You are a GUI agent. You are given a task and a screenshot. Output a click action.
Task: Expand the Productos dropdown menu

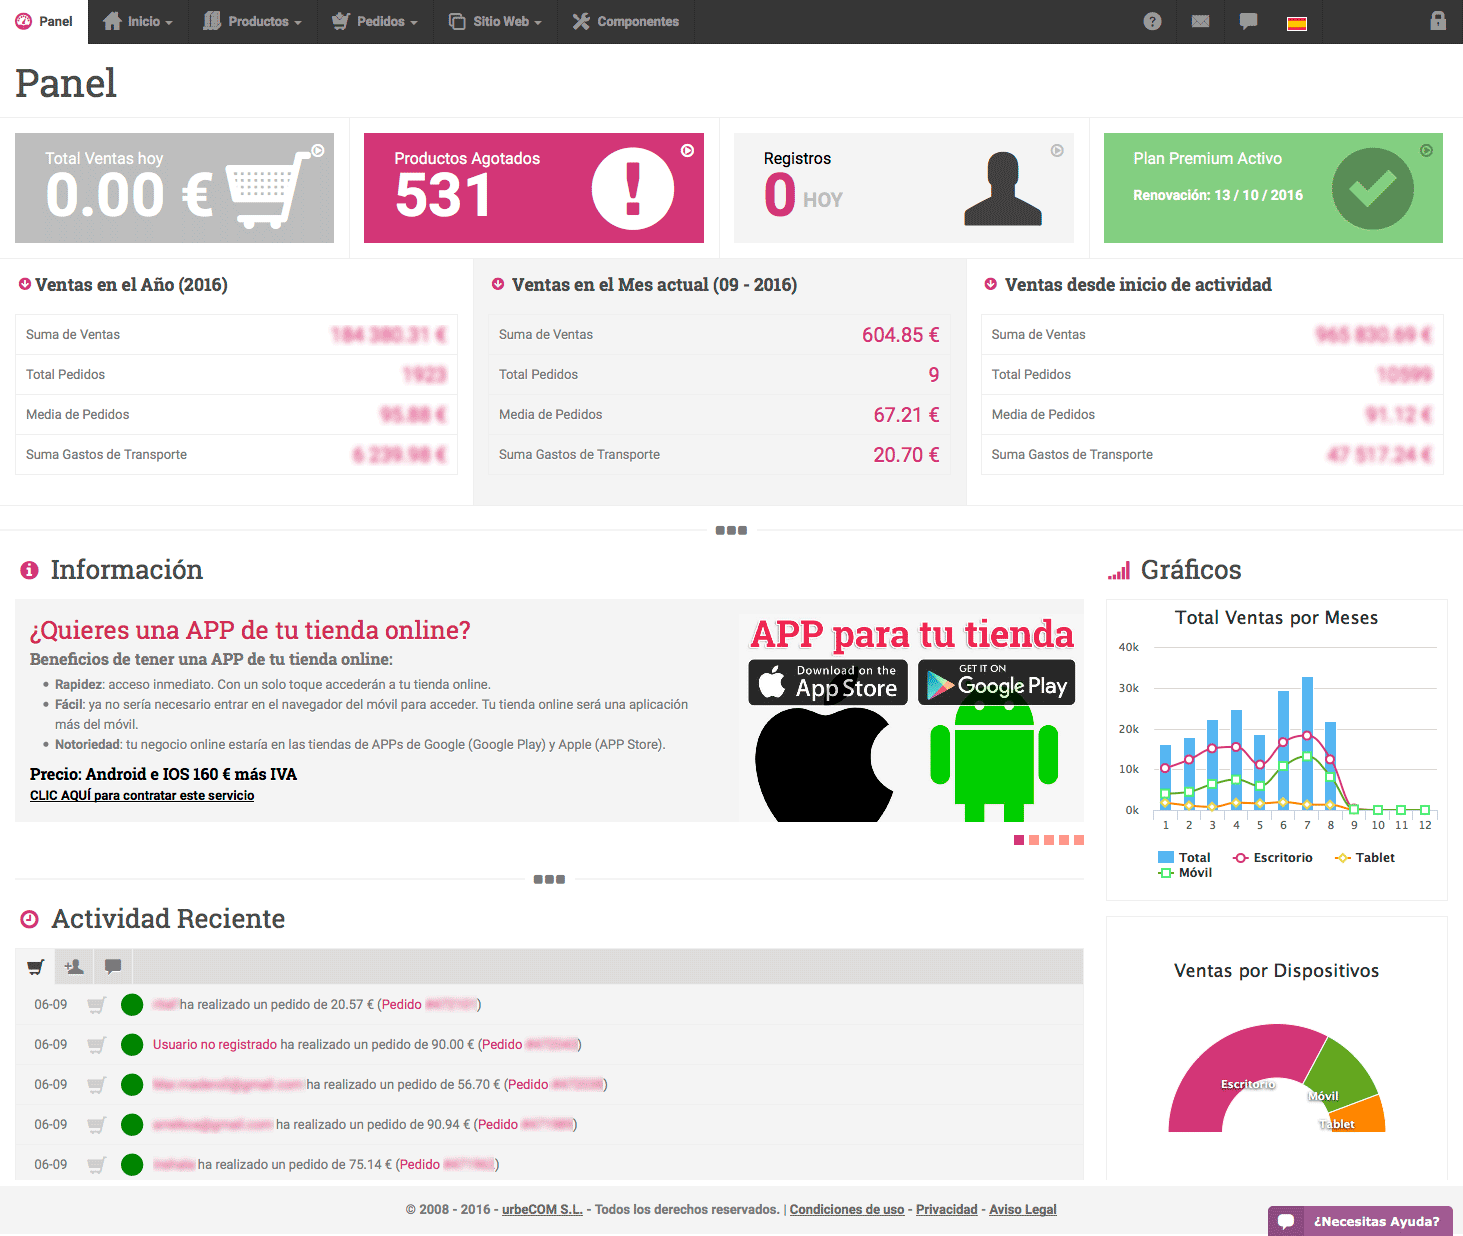(x=252, y=21)
